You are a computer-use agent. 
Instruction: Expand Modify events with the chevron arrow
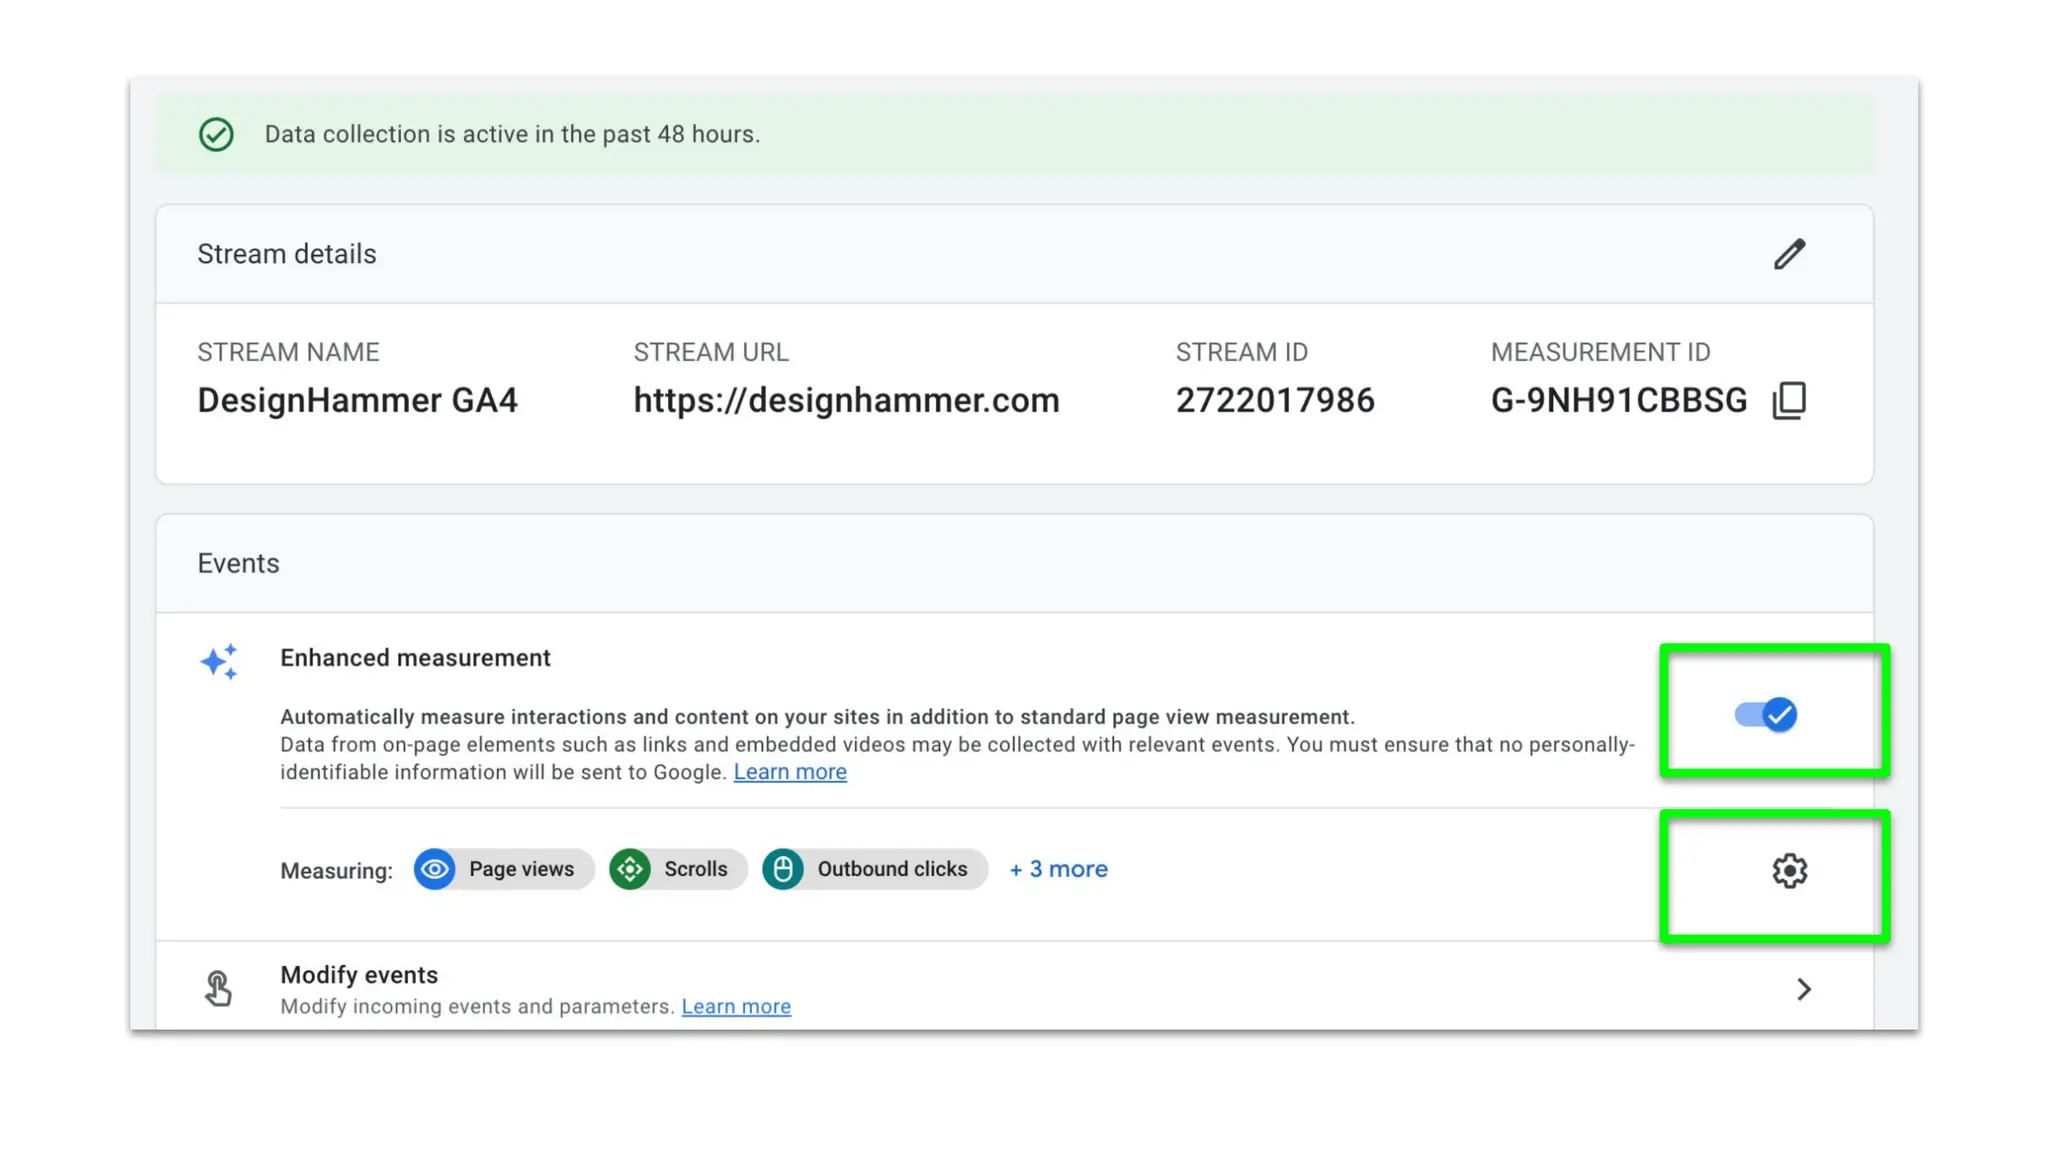[1803, 989]
